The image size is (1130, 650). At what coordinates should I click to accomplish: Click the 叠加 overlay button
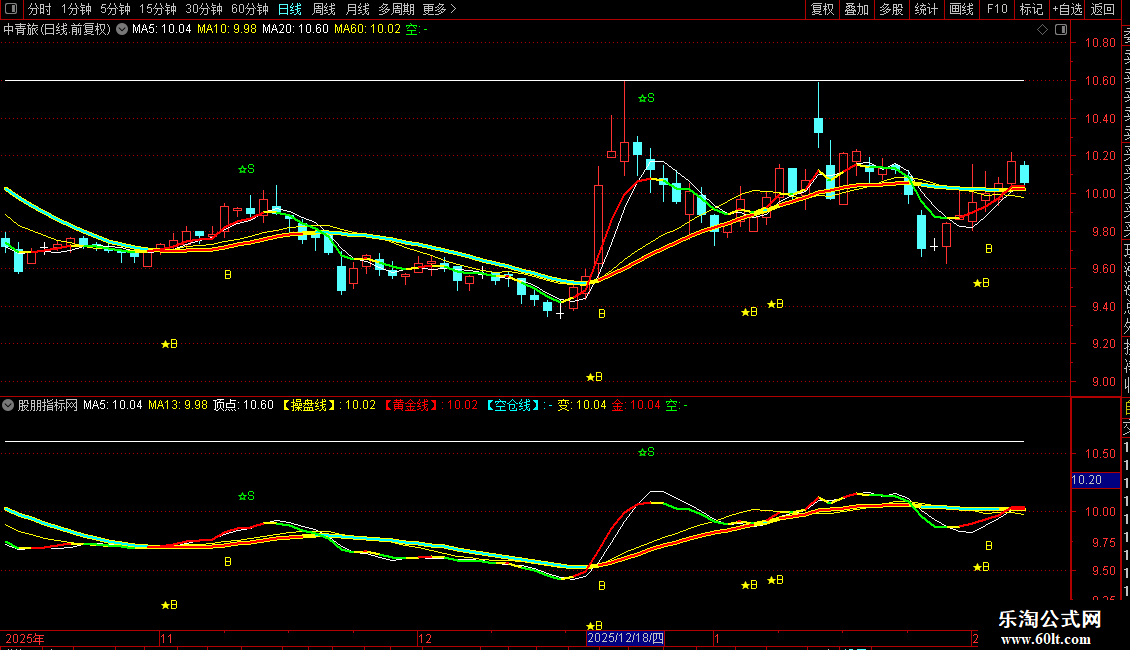click(x=857, y=9)
